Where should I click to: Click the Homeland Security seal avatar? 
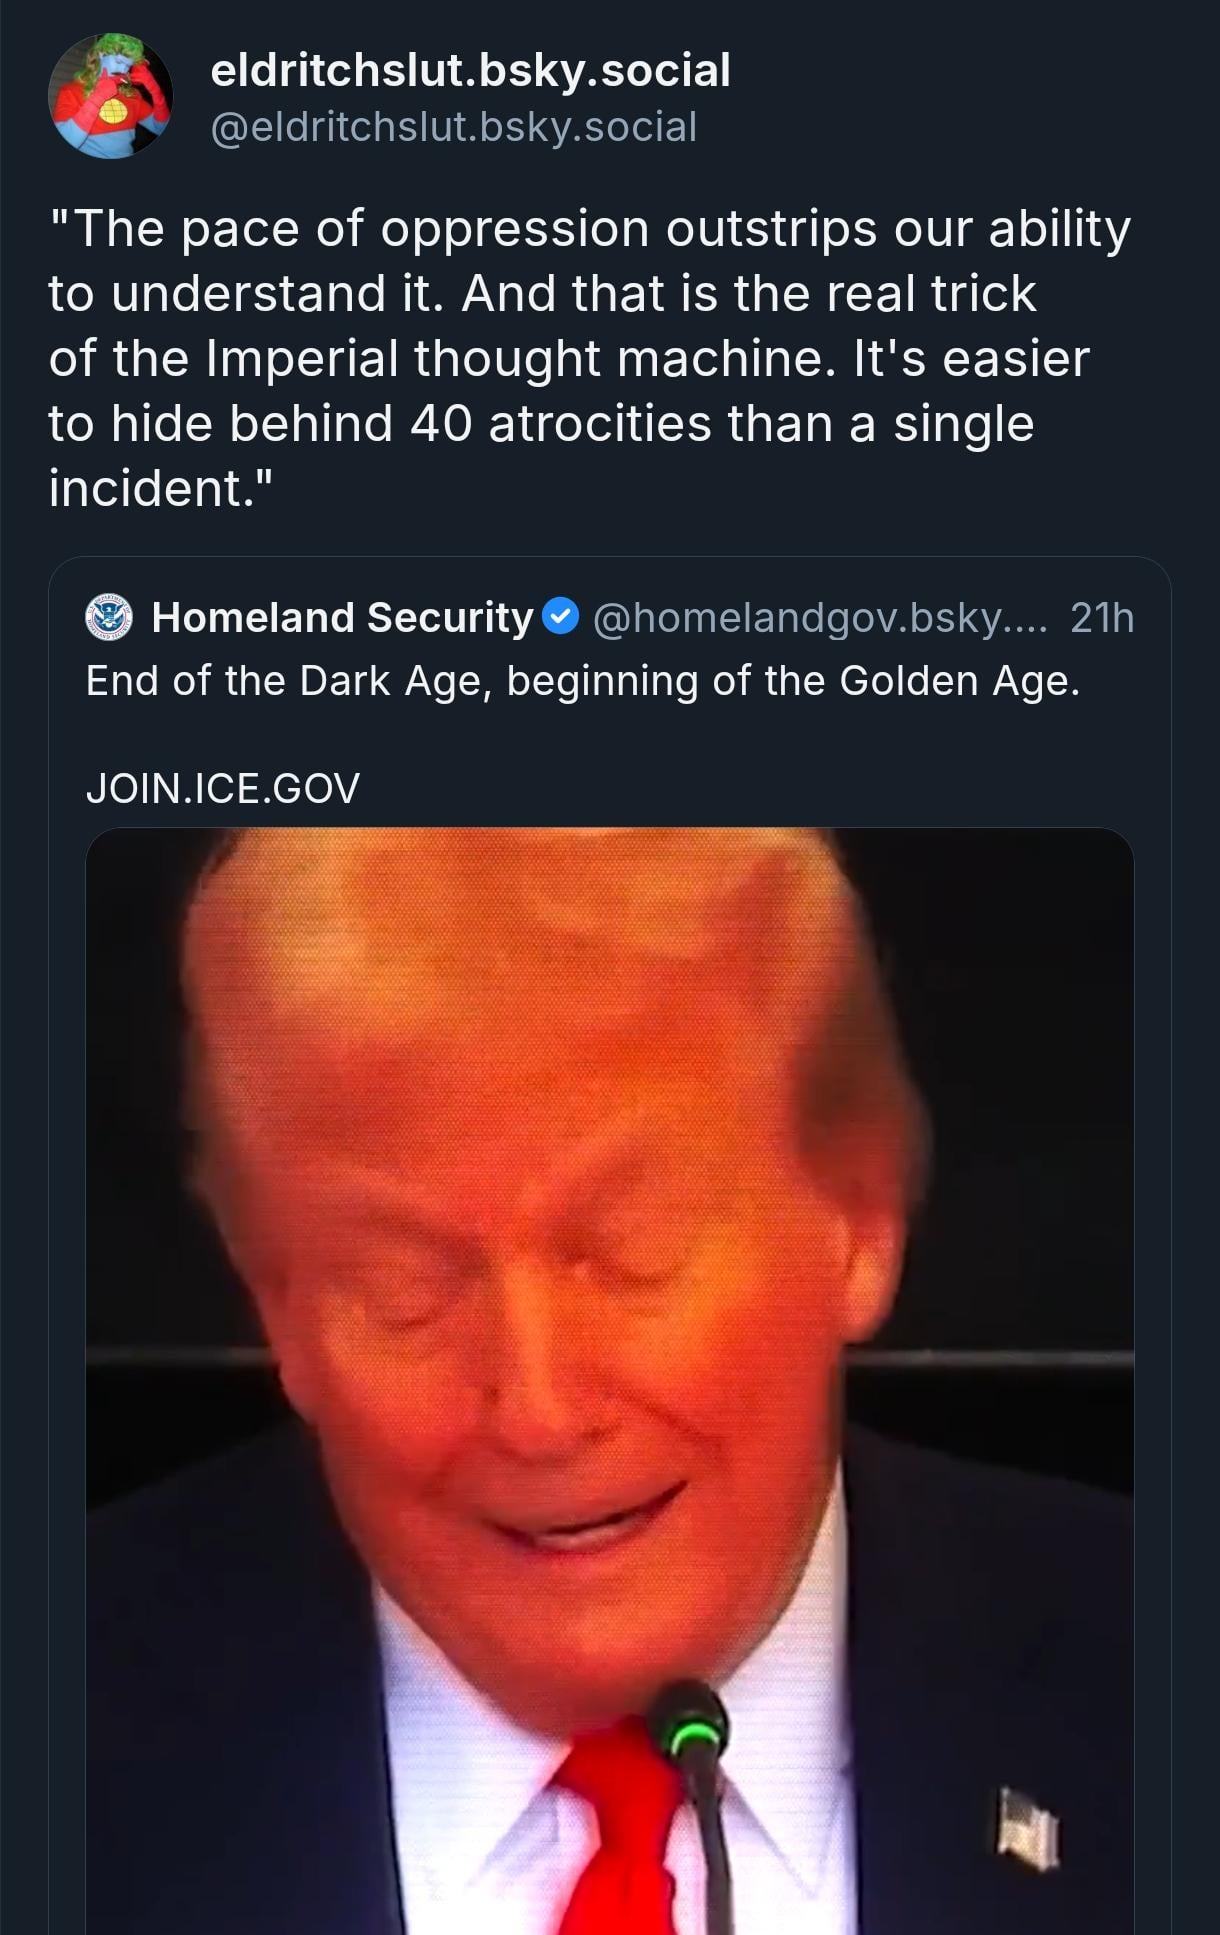110,617
